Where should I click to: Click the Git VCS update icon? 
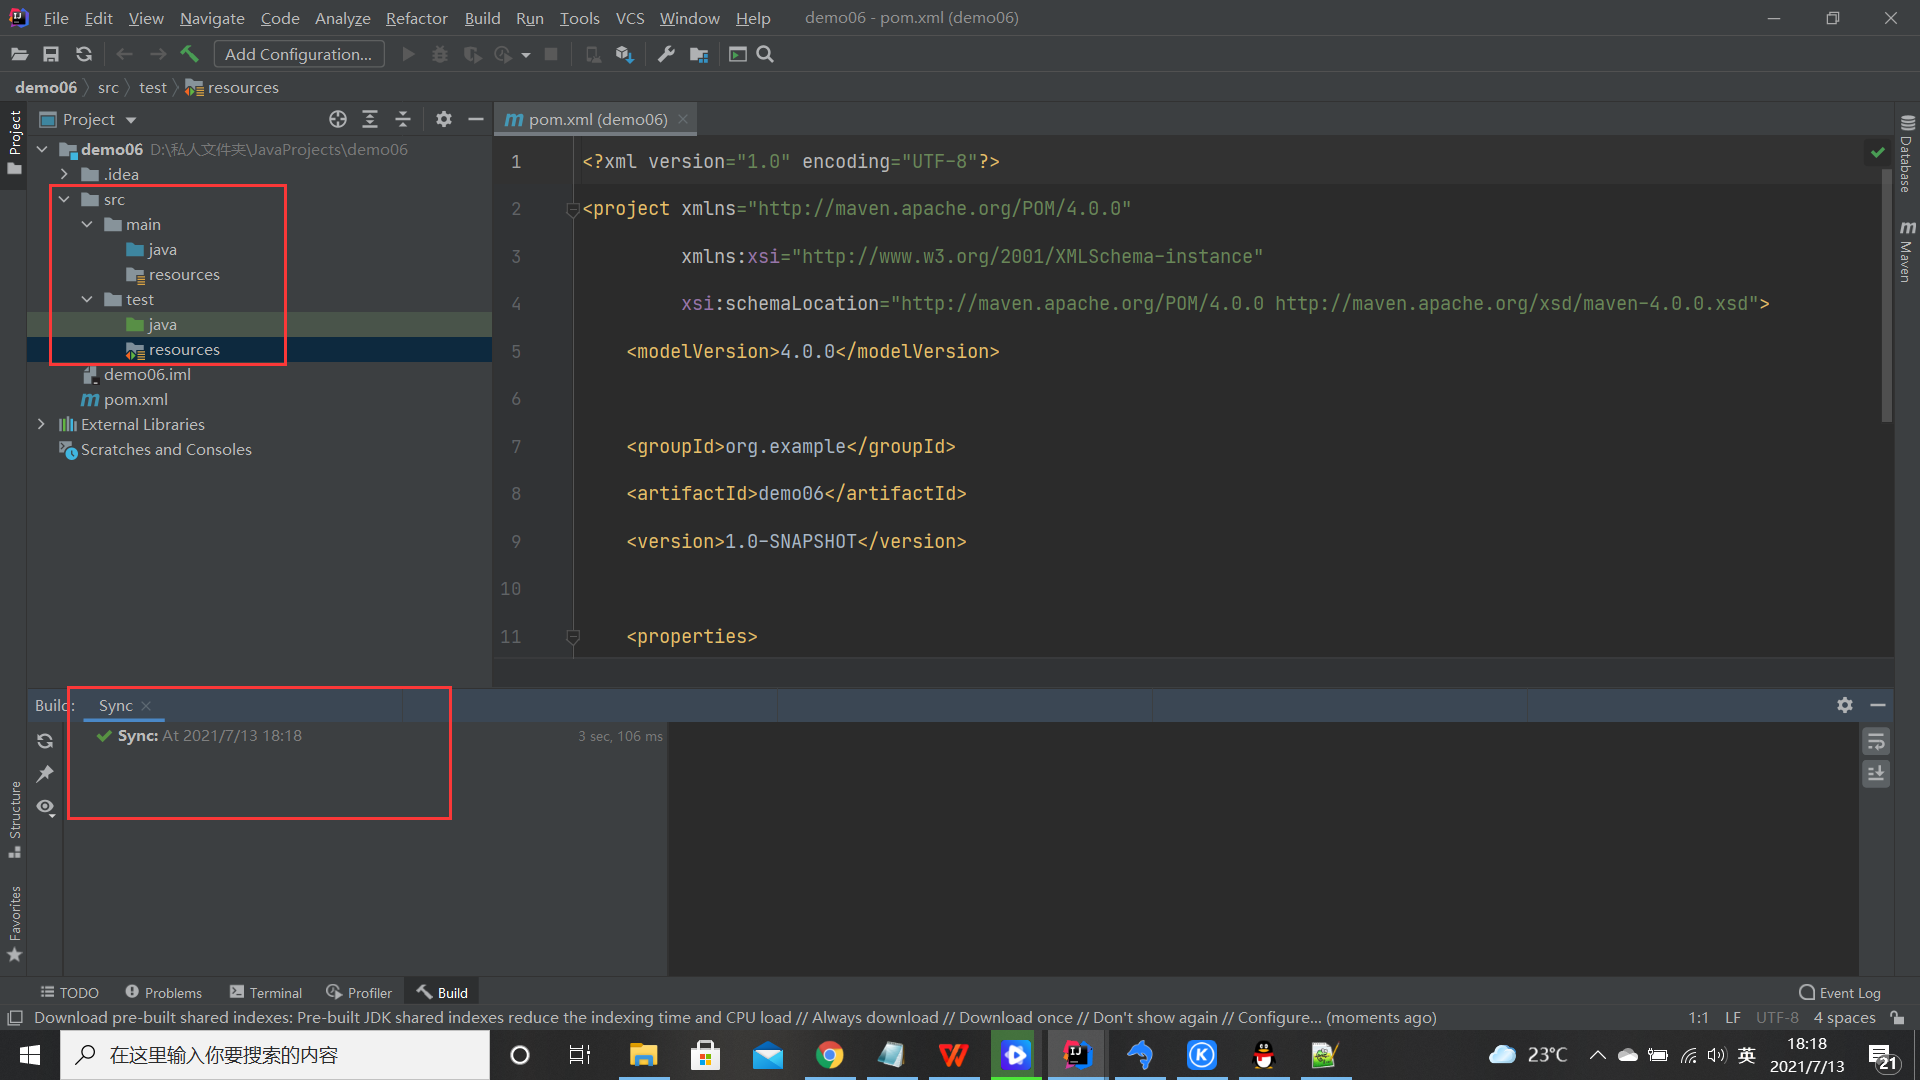[83, 54]
